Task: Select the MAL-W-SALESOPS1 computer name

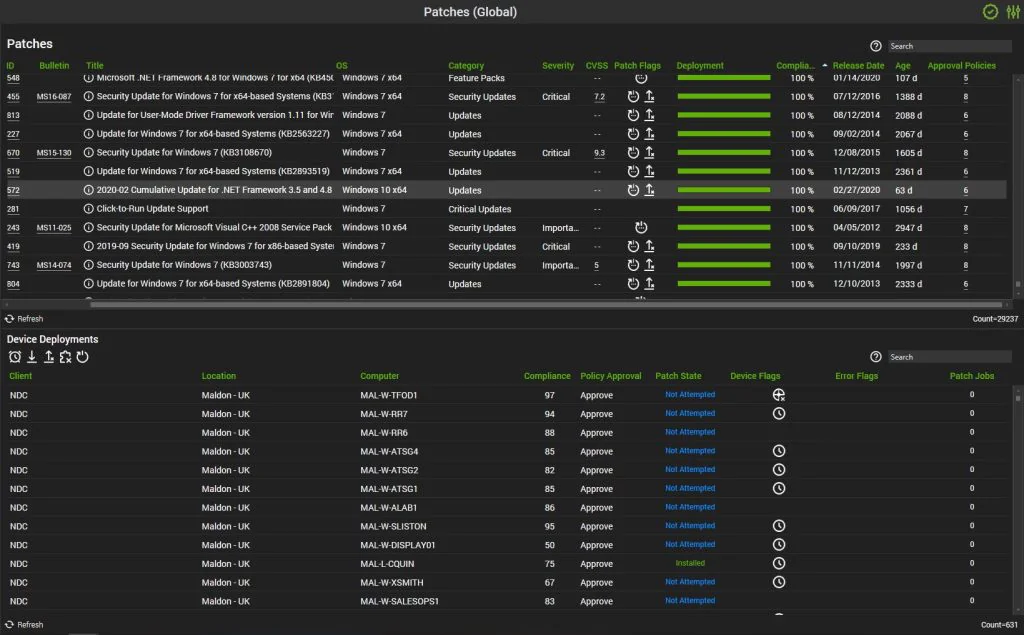Action: click(399, 601)
